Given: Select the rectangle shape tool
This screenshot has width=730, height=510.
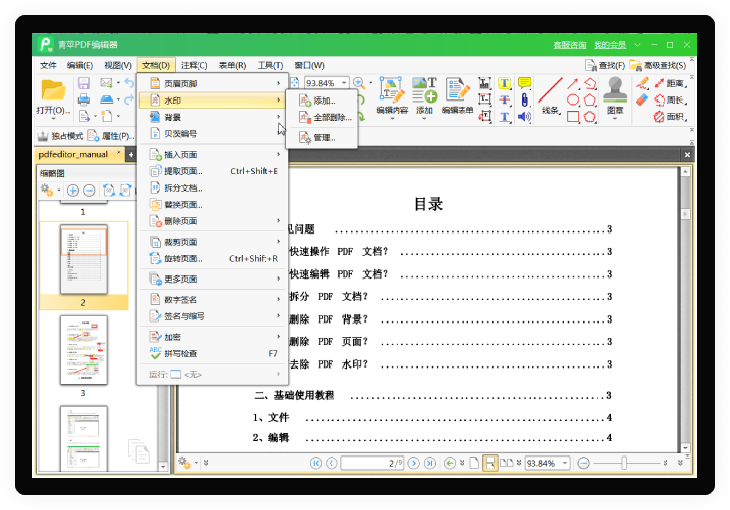Looking at the screenshot, I should tap(573, 116).
